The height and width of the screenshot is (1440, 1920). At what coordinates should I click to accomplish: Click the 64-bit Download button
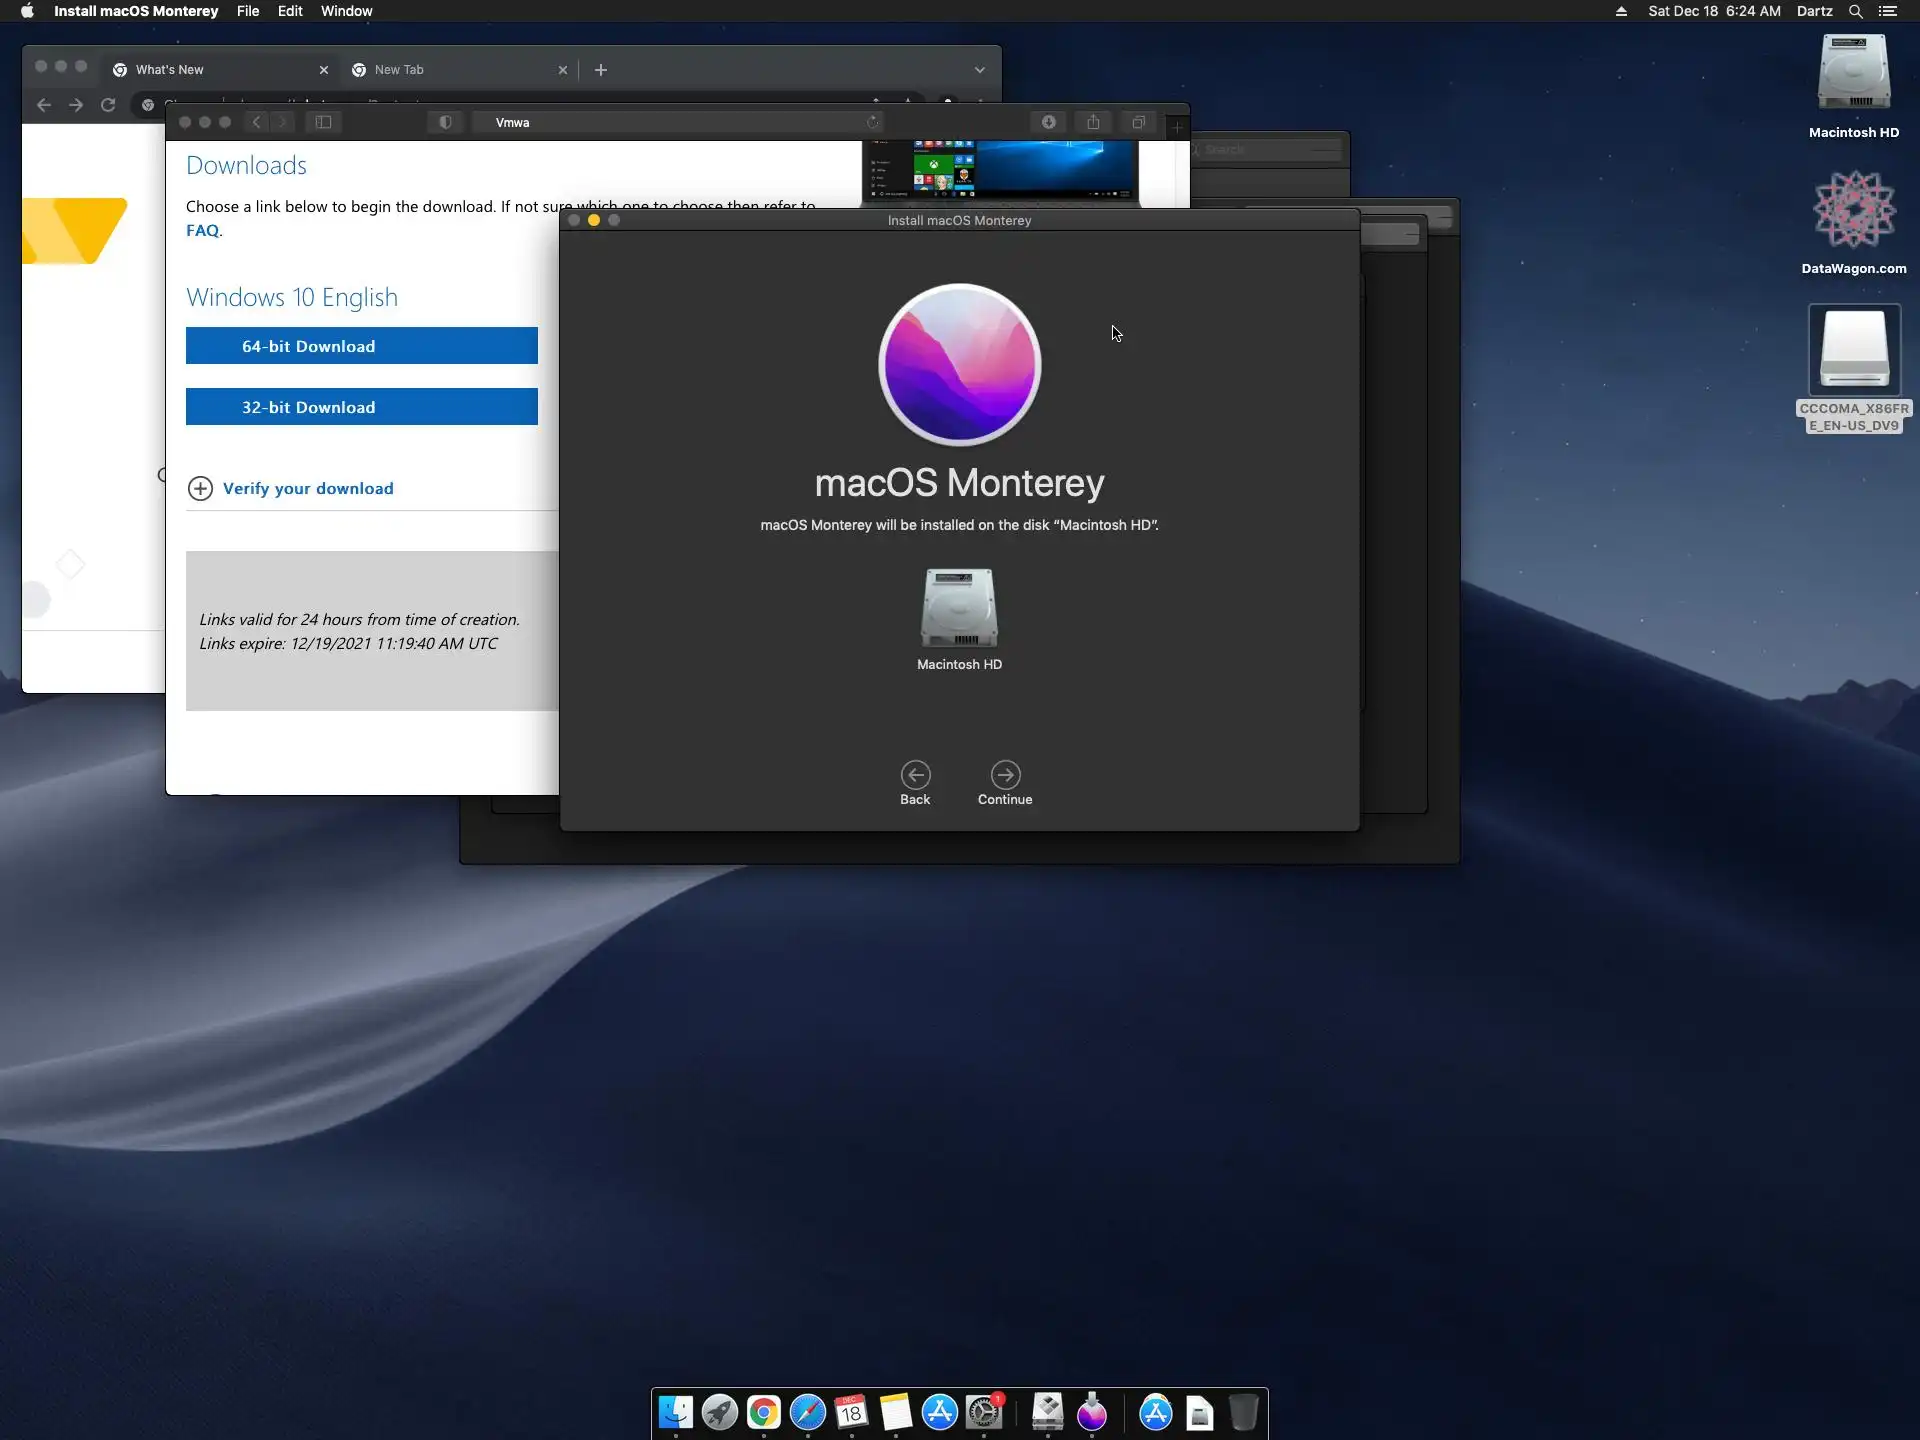pyautogui.click(x=361, y=346)
